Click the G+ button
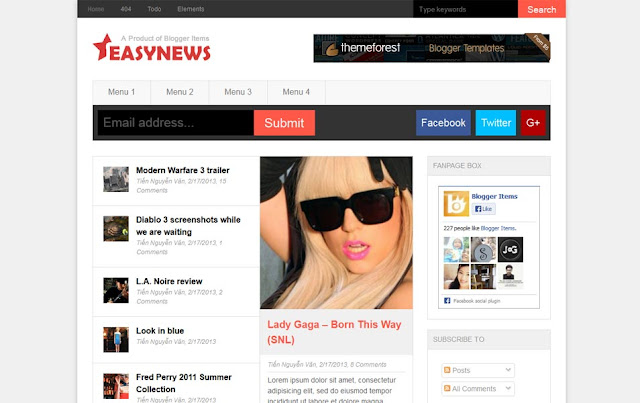 [533, 123]
